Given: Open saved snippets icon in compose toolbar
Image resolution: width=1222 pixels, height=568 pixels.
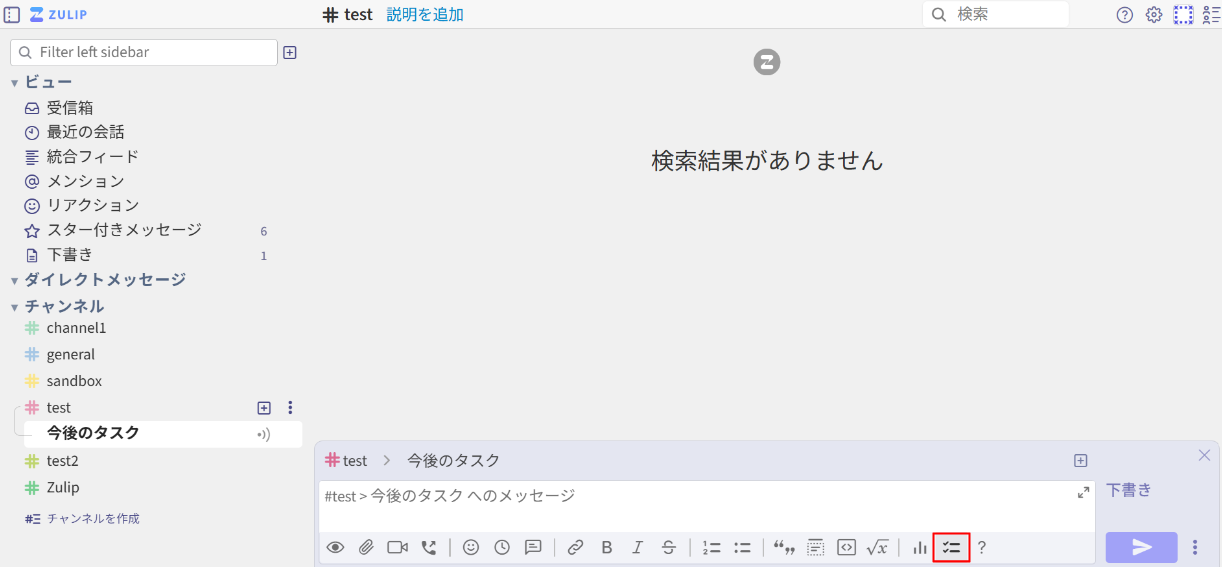Looking at the screenshot, I should click(534, 547).
